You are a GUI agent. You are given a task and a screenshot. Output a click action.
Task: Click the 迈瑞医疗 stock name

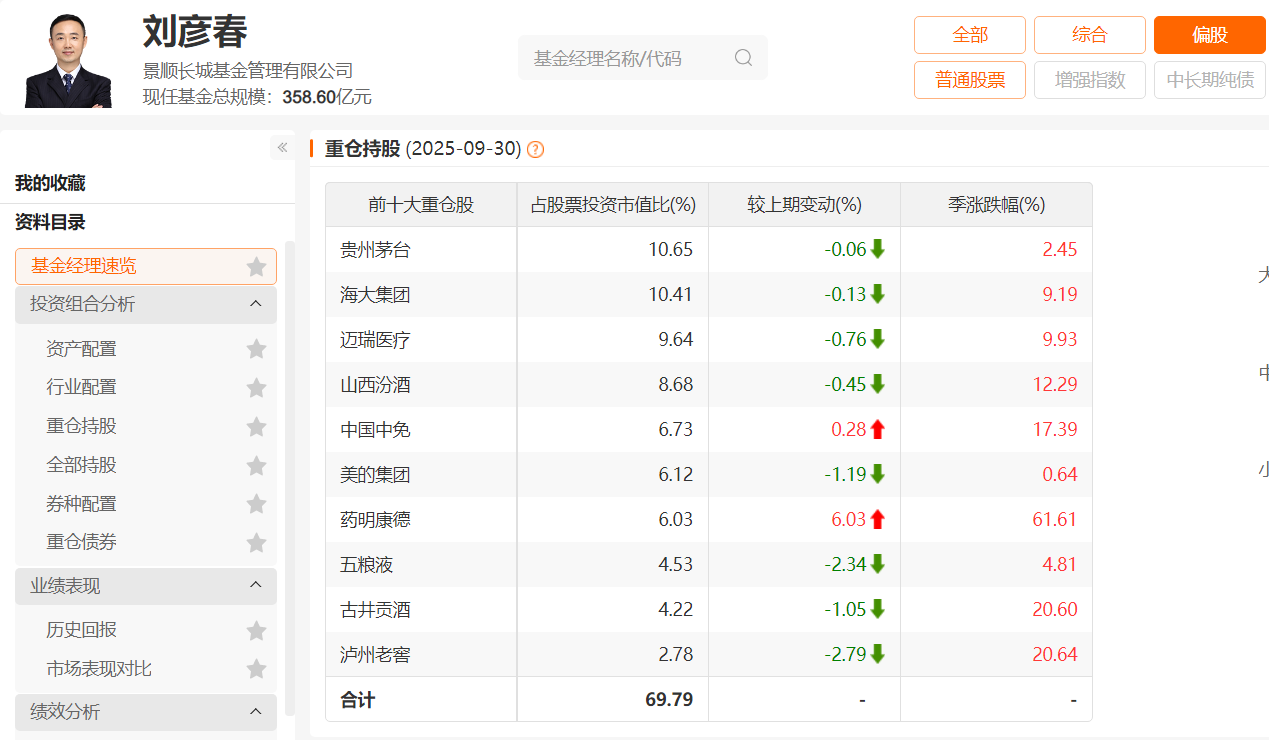click(375, 340)
